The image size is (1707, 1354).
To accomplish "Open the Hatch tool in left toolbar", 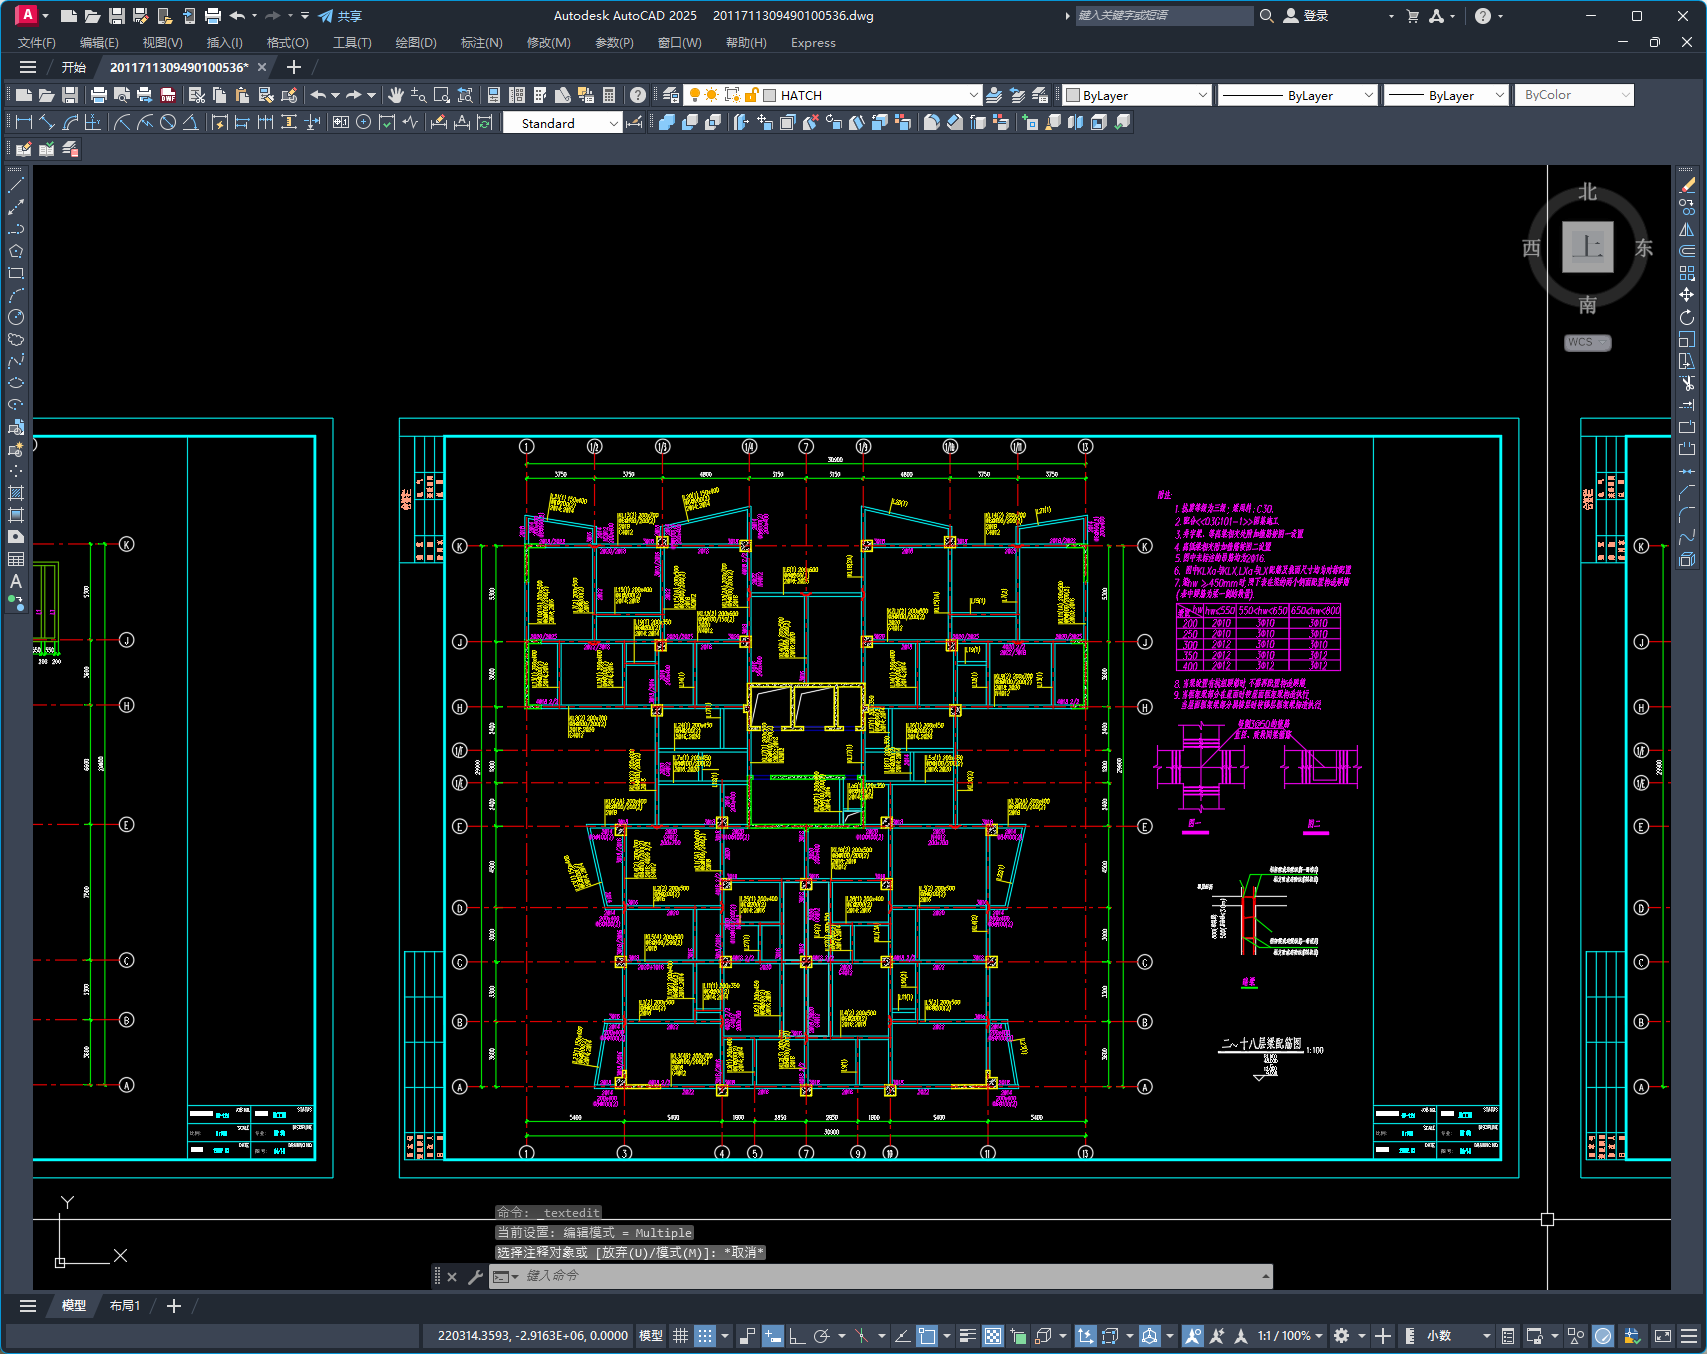I will (16, 493).
